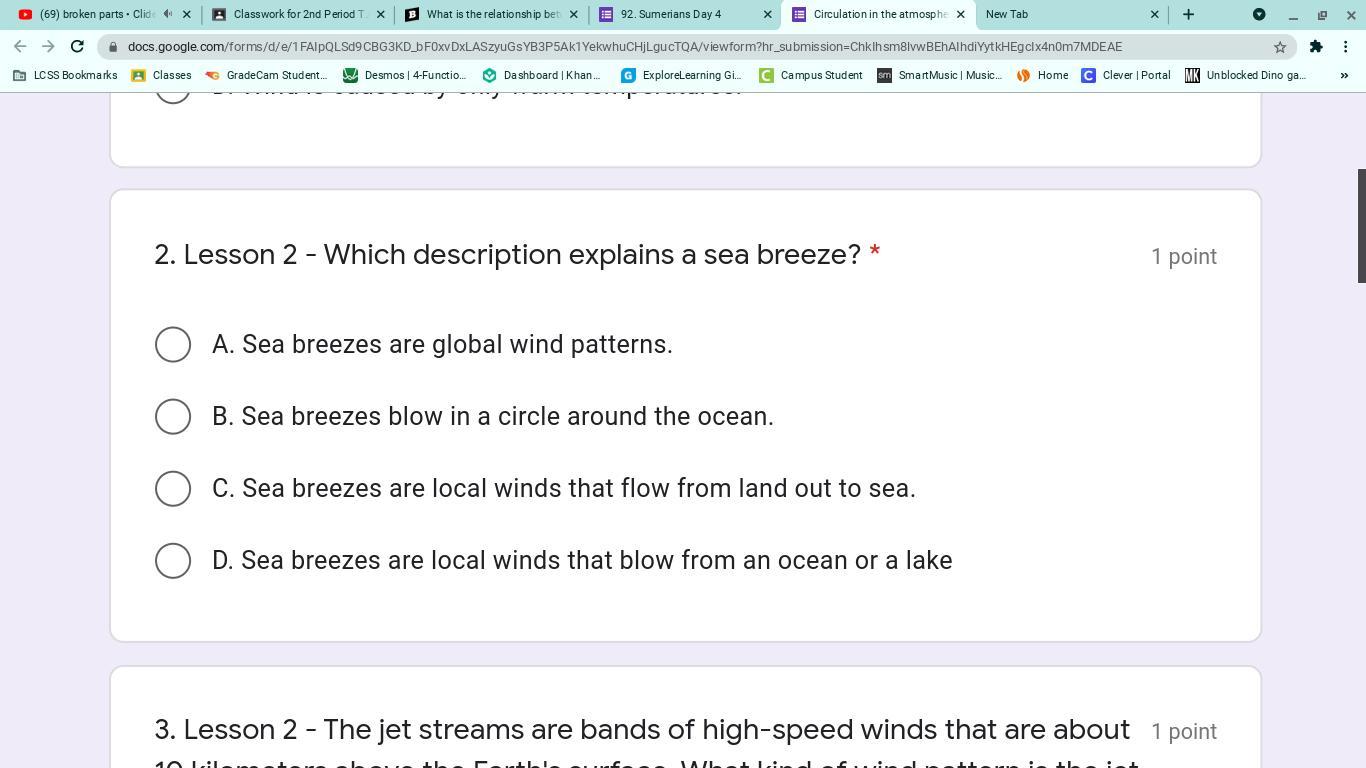Close the 'Circulation in the atmosphere' tab
This screenshot has height=768, width=1366.
tap(961, 14)
